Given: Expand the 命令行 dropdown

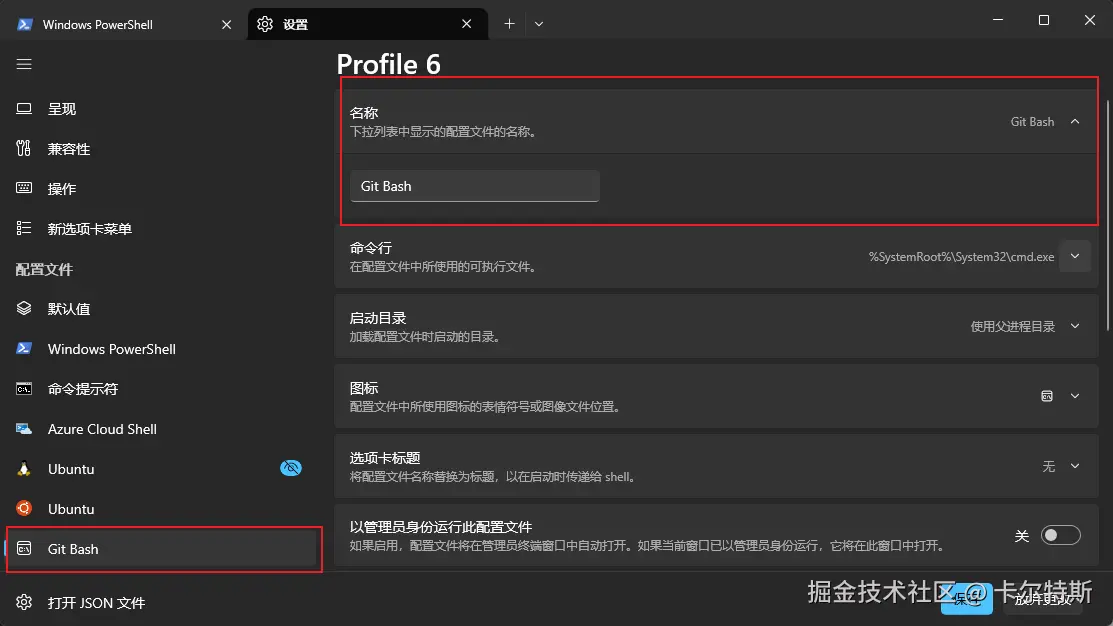Looking at the screenshot, I should click(x=1074, y=256).
